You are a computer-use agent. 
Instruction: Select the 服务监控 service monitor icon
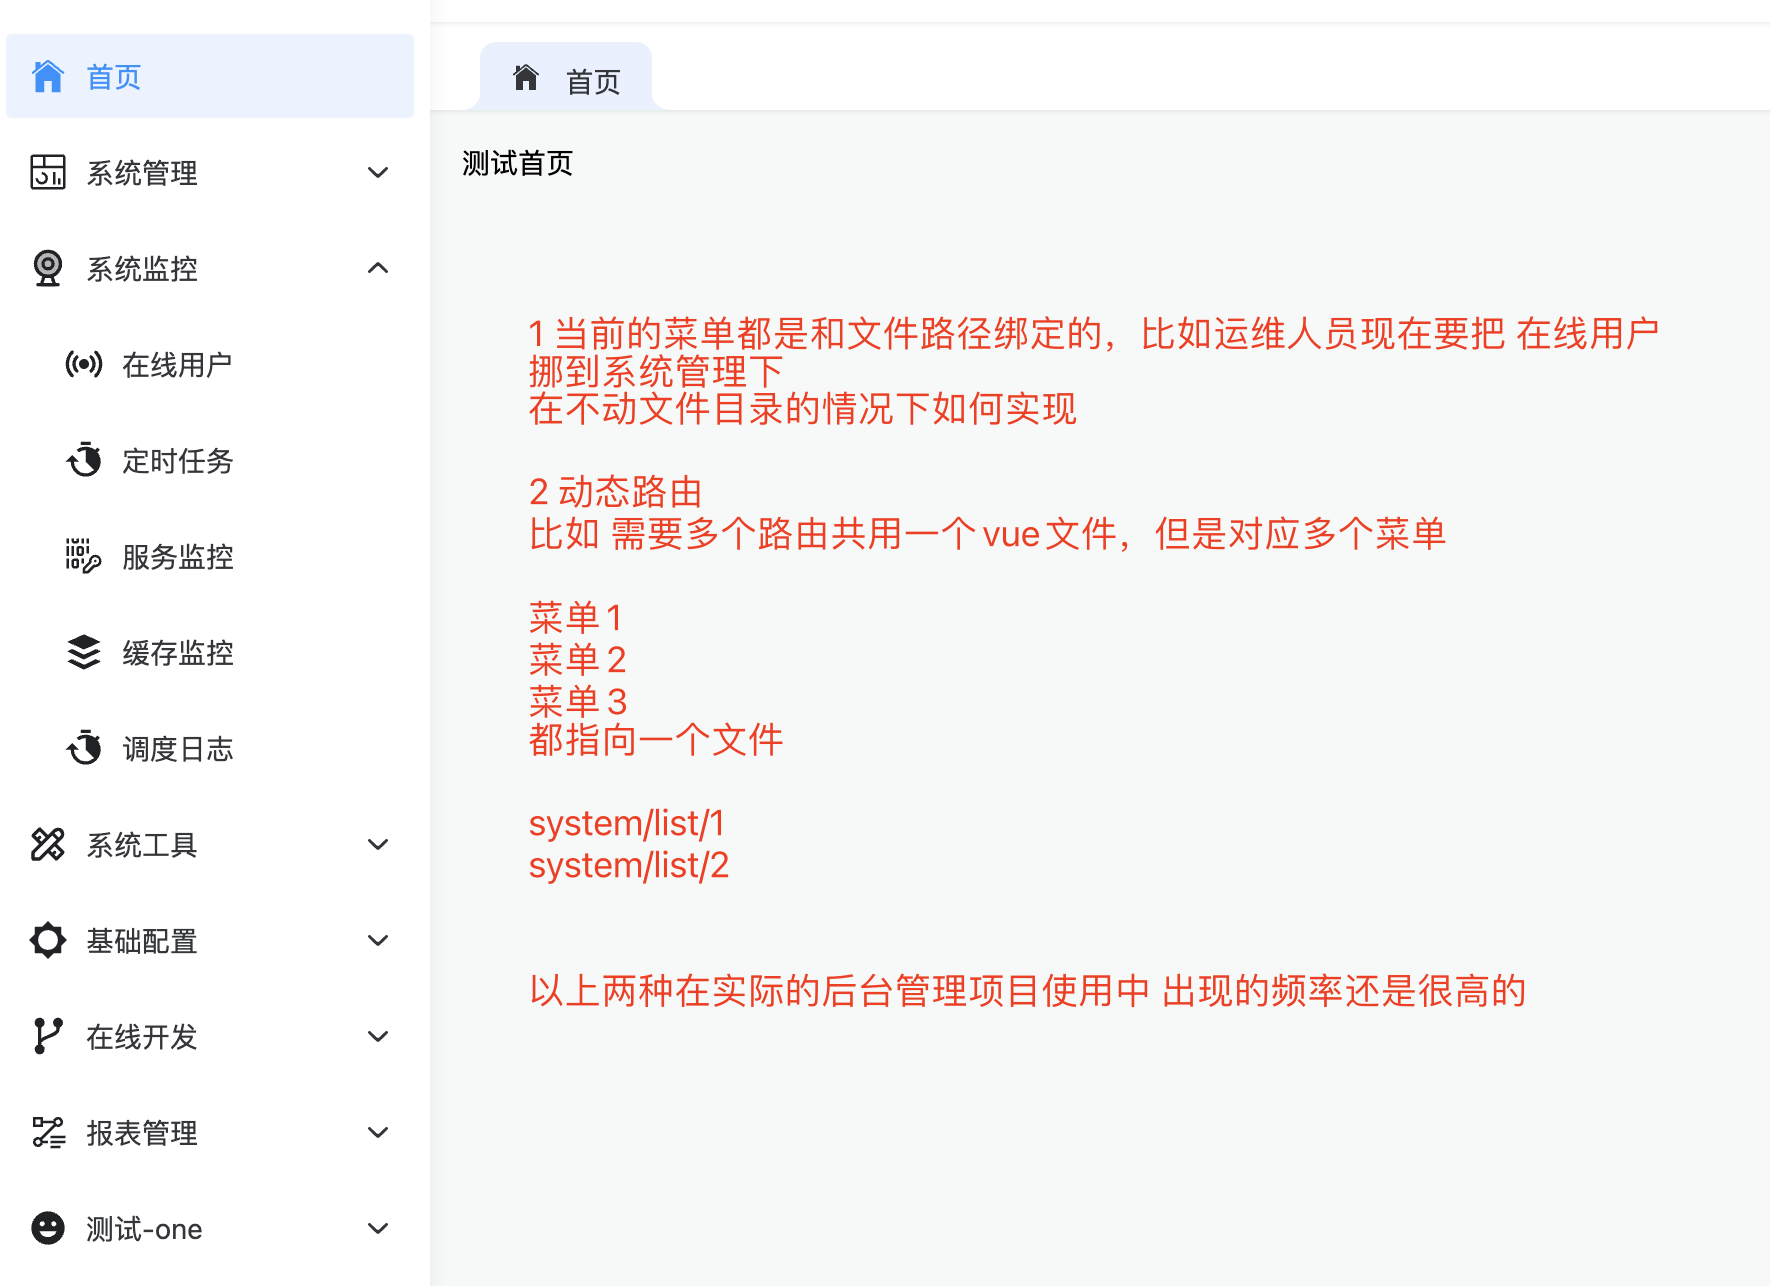83,557
